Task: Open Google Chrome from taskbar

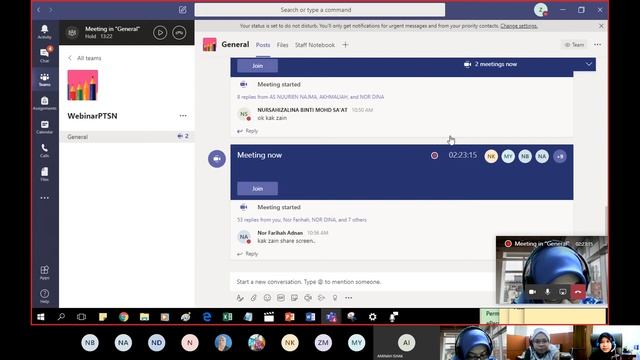Action: 124,317
